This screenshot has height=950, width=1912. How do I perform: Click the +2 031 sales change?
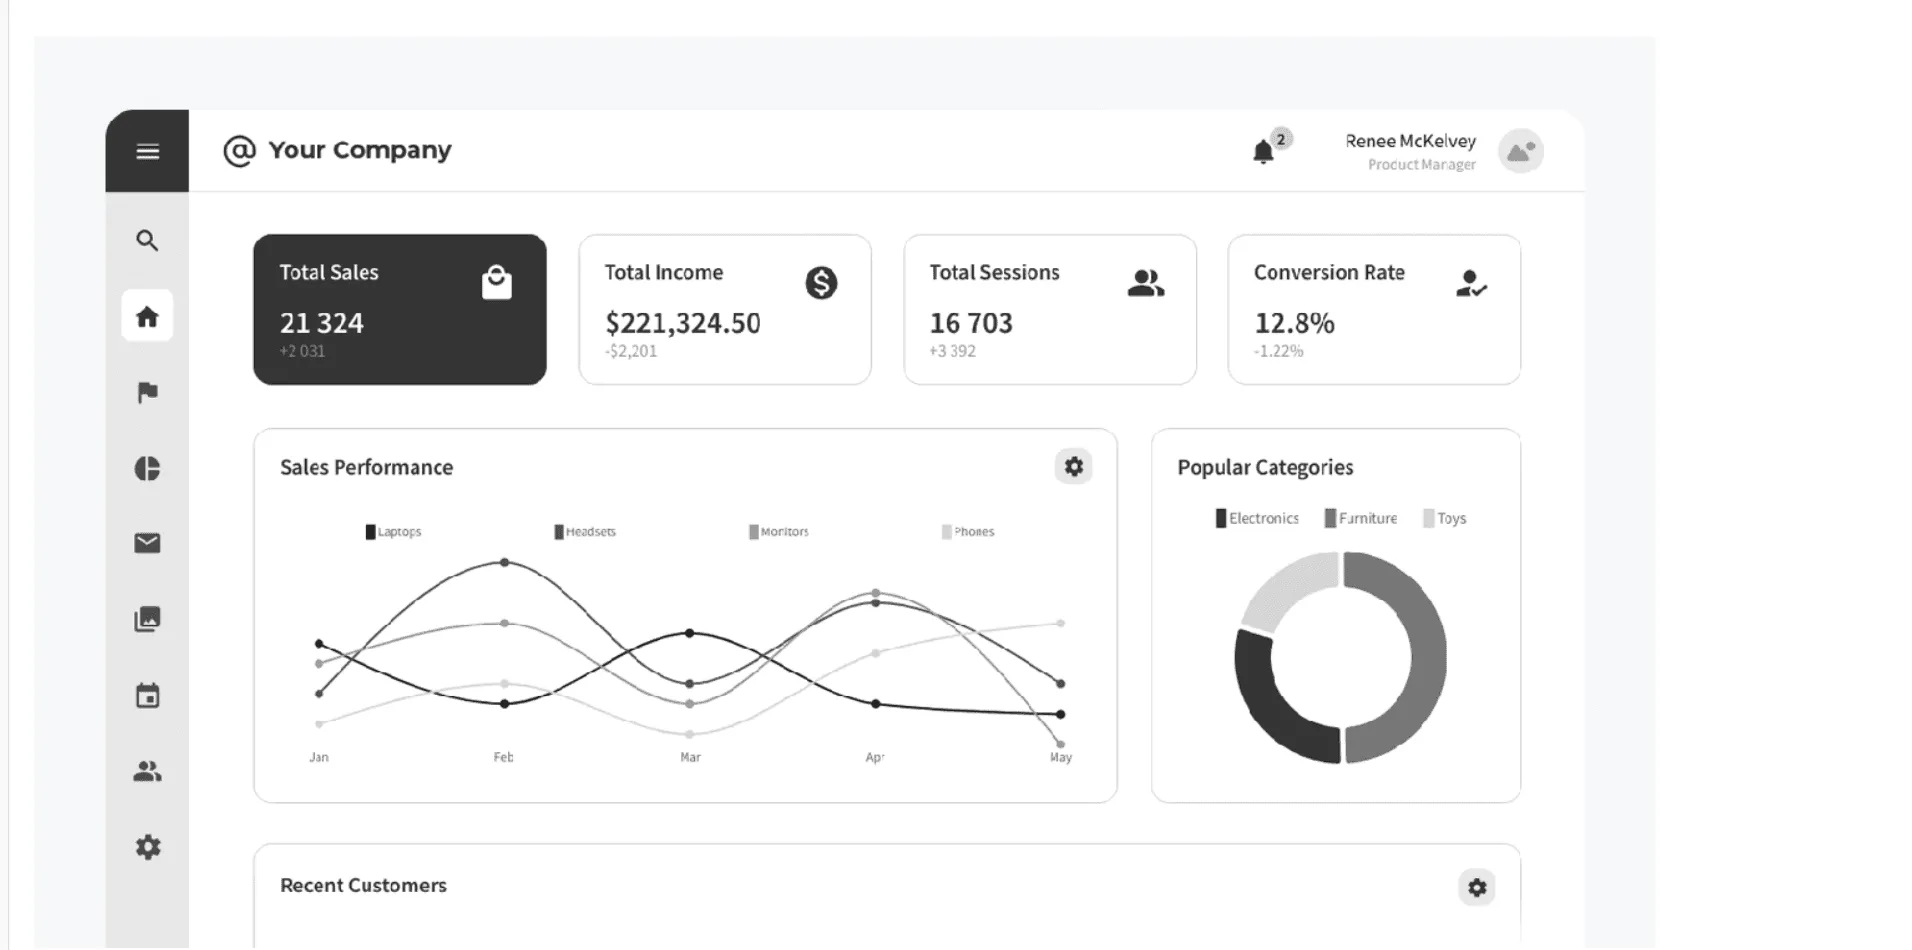(x=302, y=351)
